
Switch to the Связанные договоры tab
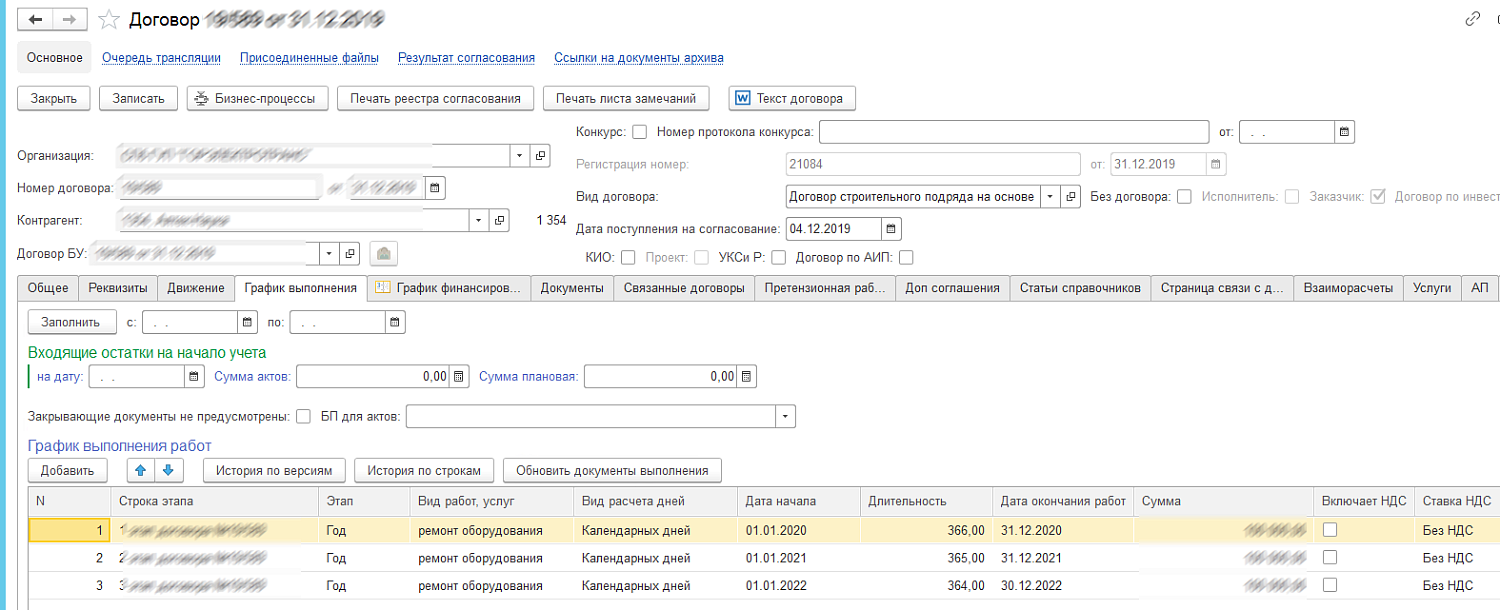(x=684, y=288)
